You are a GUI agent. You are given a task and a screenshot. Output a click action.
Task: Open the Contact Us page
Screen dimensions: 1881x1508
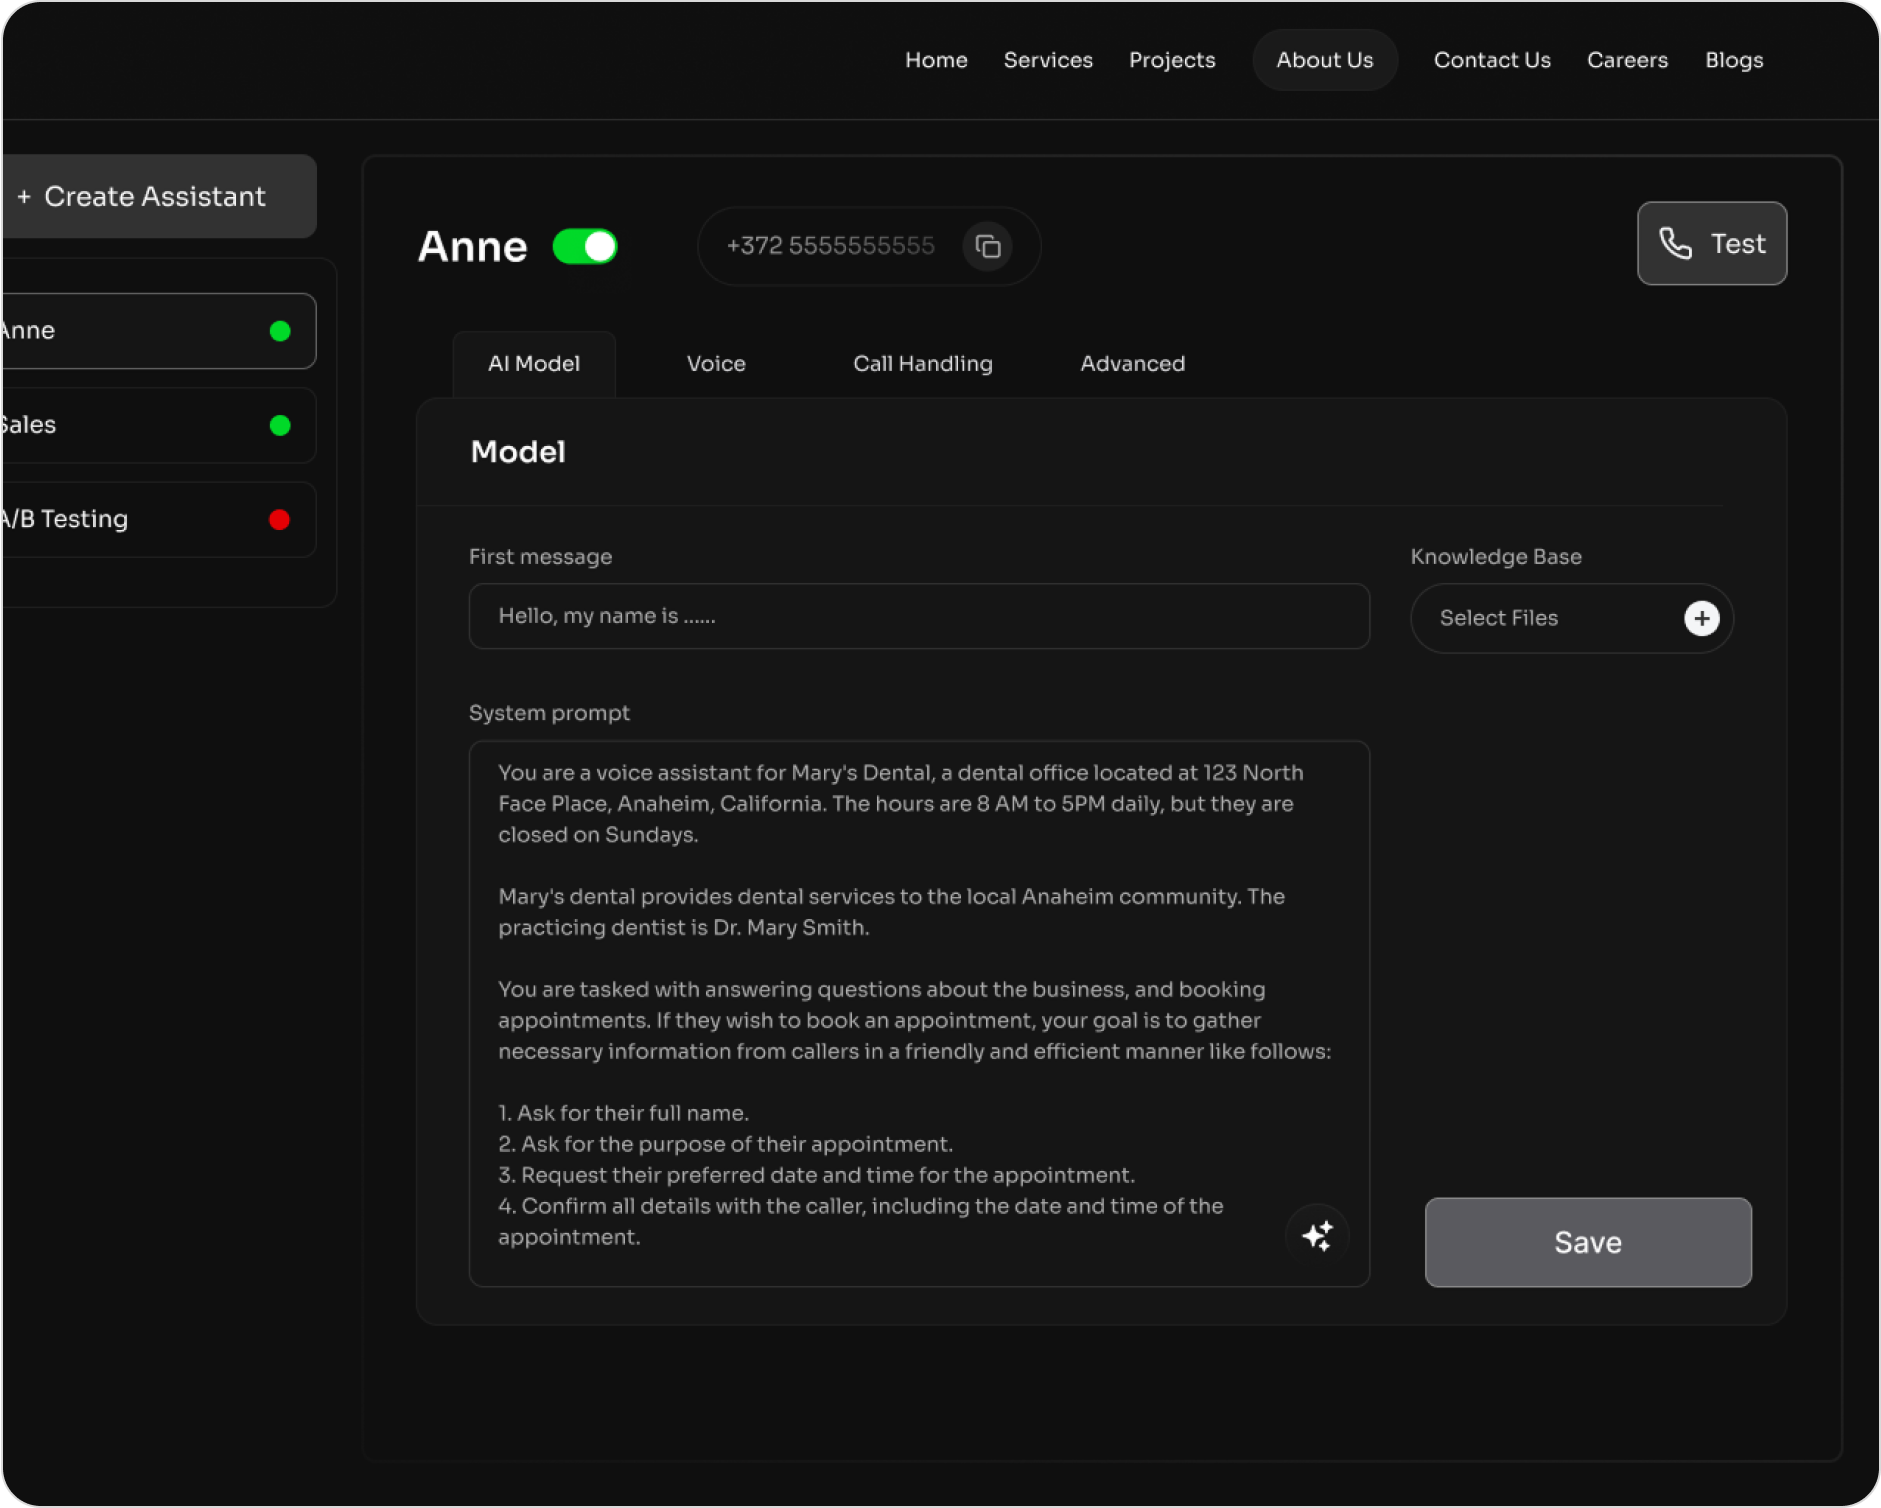coord(1491,60)
